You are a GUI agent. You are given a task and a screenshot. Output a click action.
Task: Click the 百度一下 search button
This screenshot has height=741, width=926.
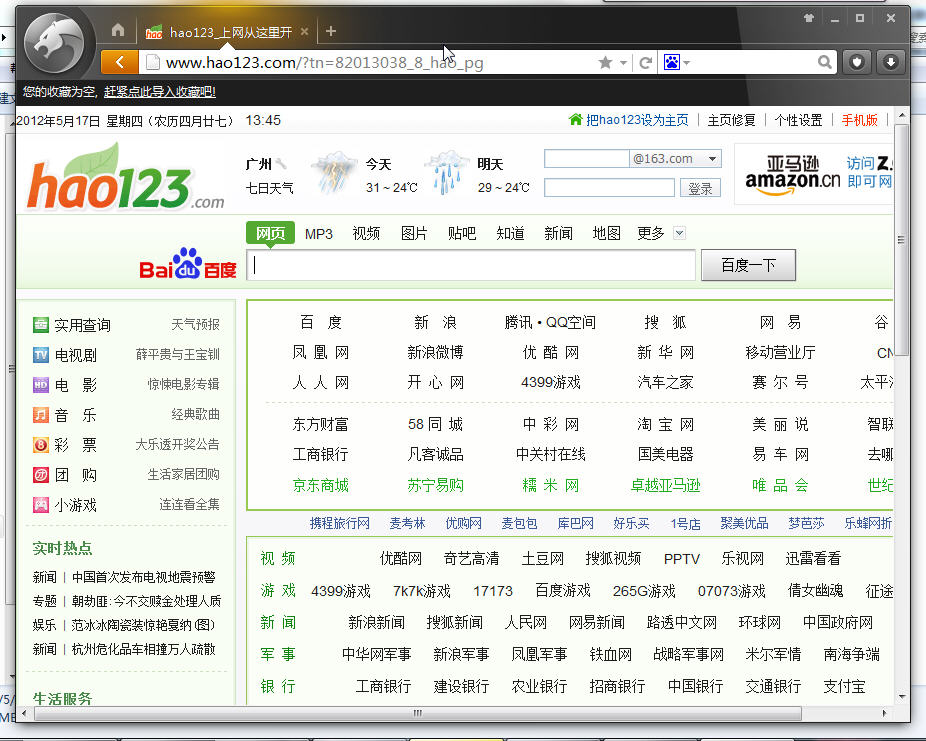(x=748, y=265)
